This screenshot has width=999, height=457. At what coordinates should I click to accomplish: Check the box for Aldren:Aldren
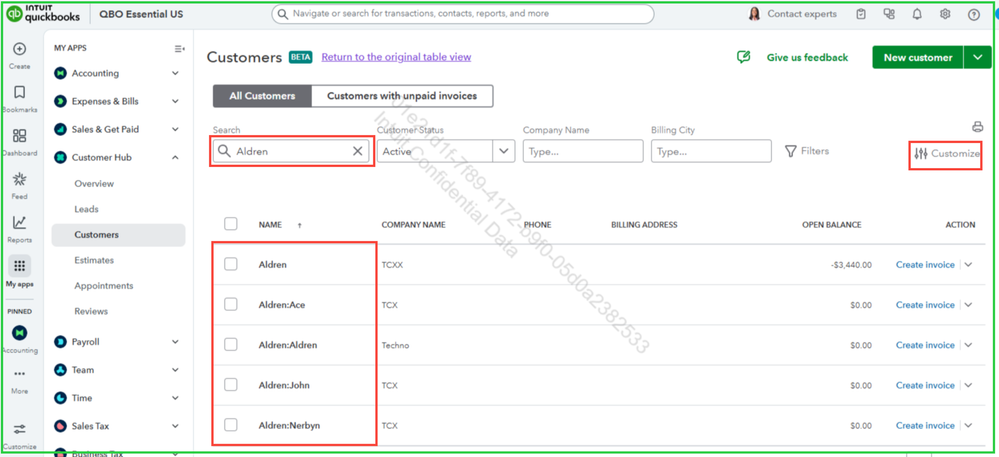click(231, 344)
